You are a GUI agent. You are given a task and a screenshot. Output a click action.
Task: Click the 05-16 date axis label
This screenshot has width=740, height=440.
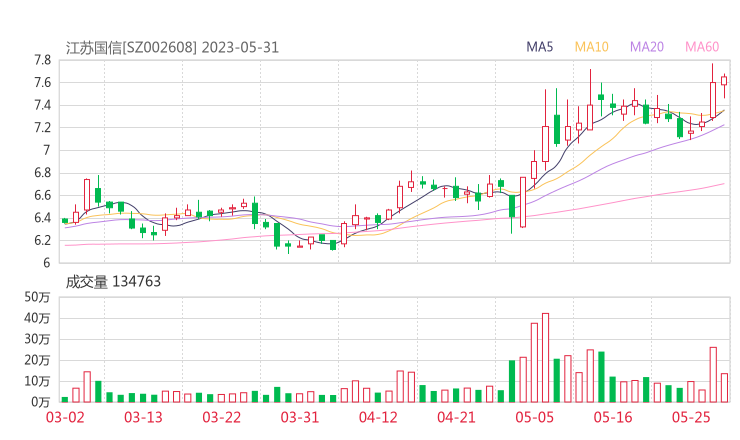[x=613, y=417]
